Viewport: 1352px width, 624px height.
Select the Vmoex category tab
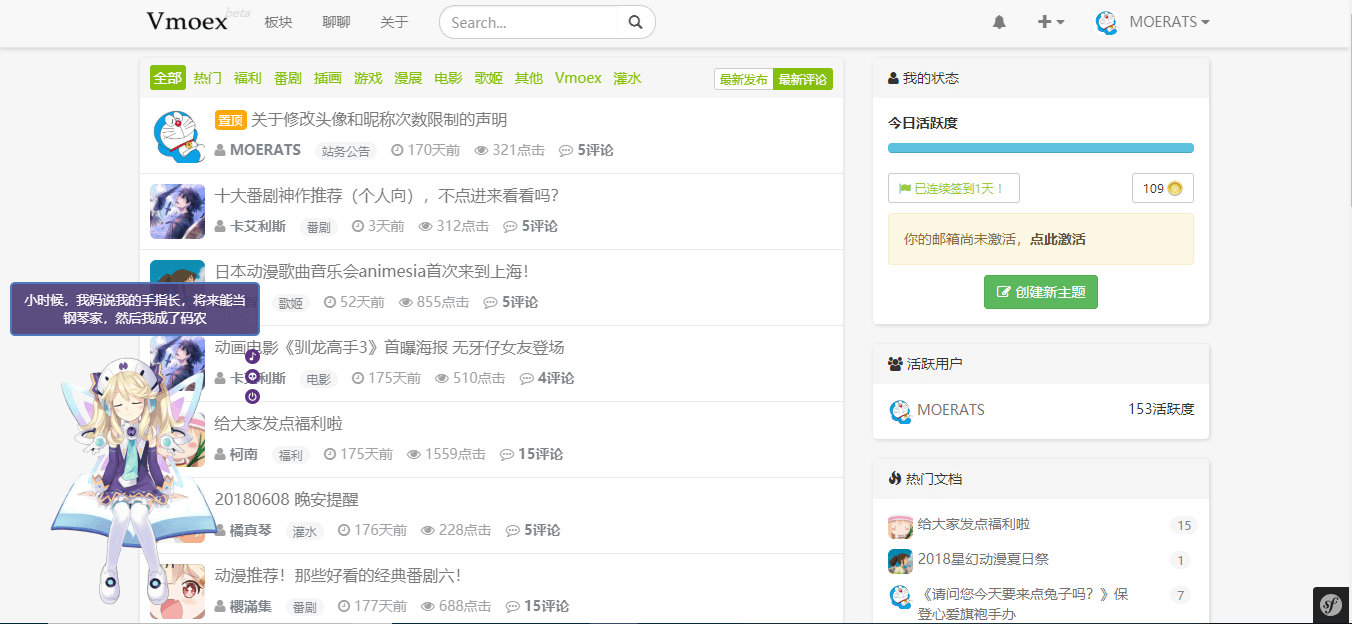click(x=578, y=78)
